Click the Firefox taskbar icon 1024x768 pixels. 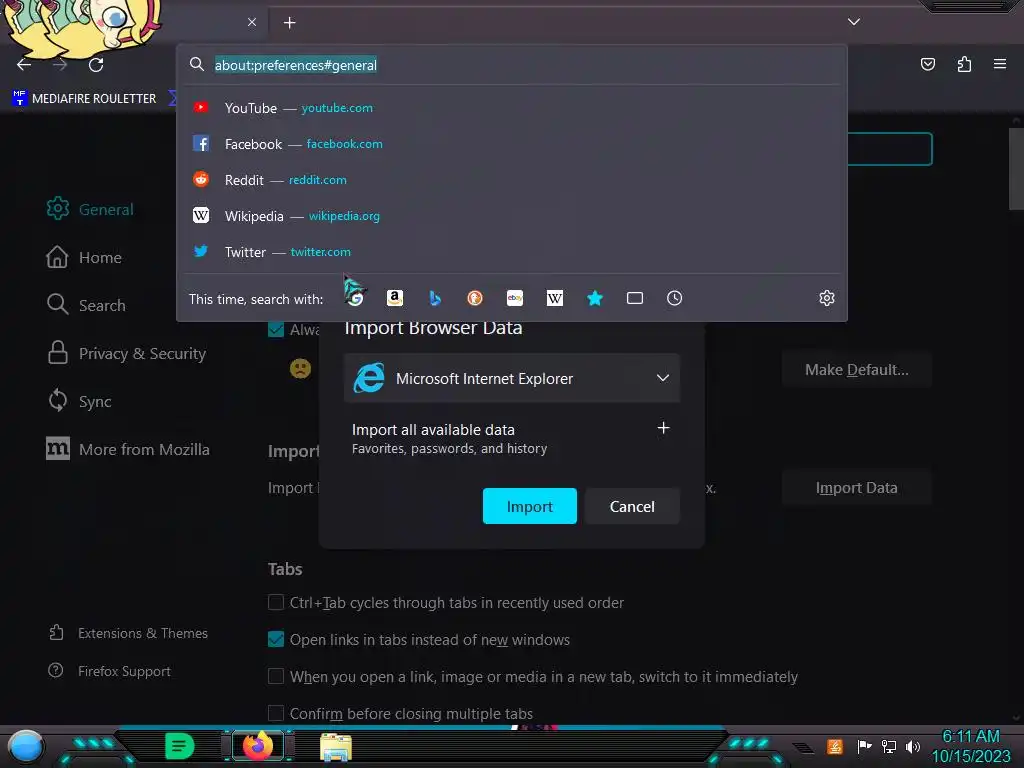[258, 746]
